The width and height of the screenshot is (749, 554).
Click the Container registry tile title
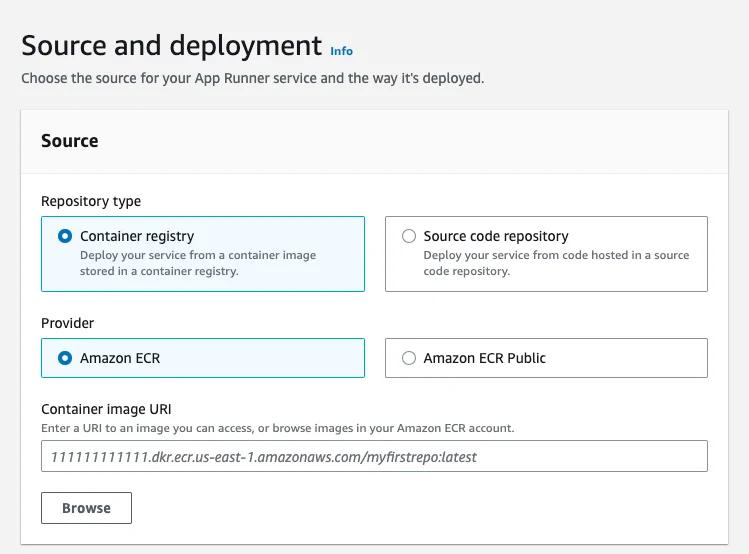[x=137, y=236]
